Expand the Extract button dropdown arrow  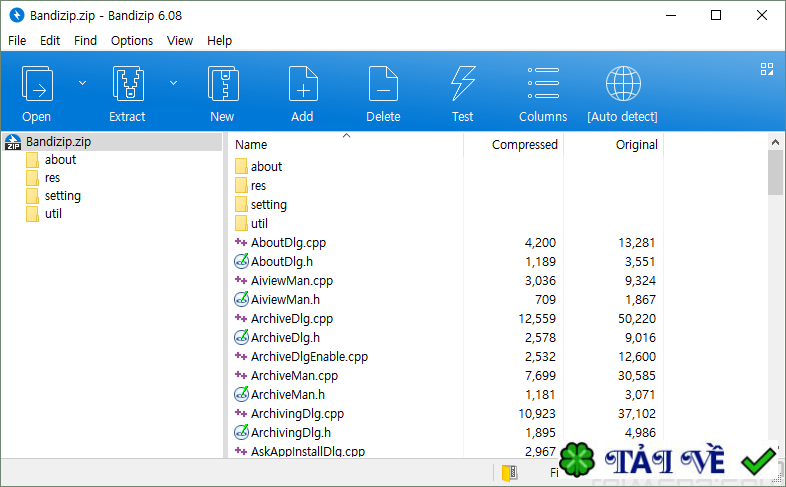173,83
